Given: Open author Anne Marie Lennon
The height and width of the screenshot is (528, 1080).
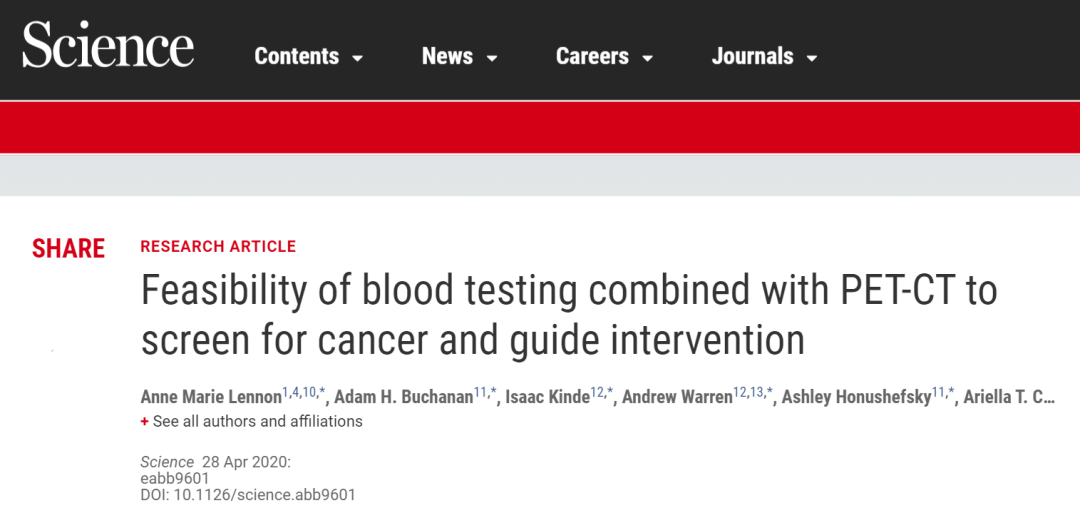Looking at the screenshot, I should [x=210, y=398].
